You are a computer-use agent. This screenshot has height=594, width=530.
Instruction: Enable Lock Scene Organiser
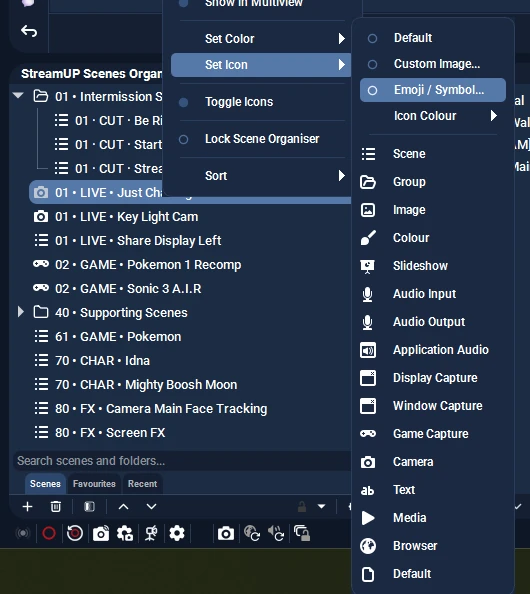coord(261,139)
